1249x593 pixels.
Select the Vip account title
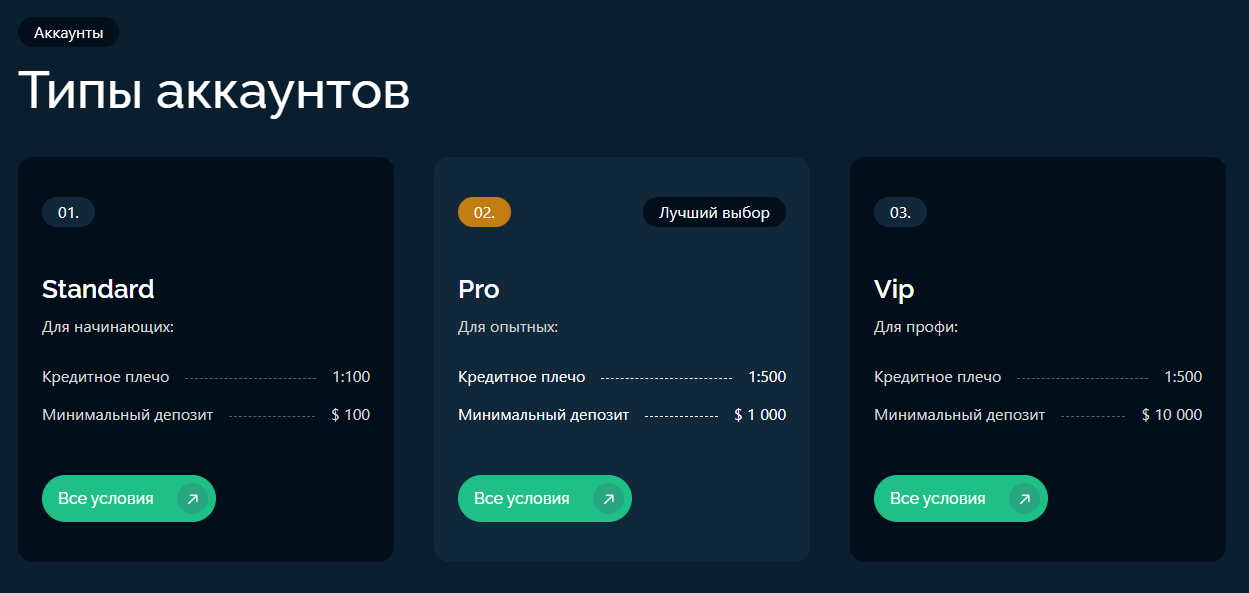click(x=894, y=289)
